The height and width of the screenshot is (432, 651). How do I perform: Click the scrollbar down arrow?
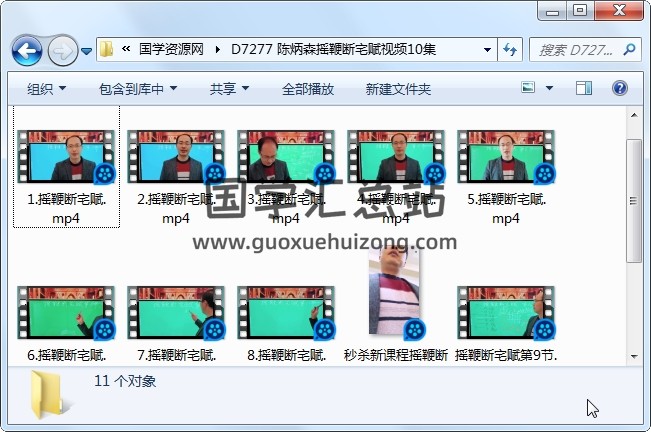pyautogui.click(x=634, y=356)
